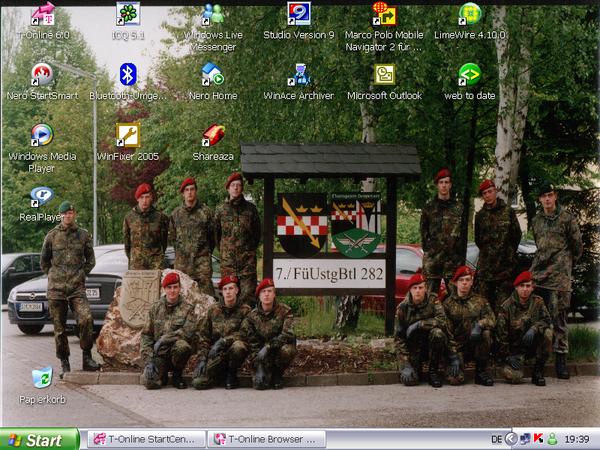
Task: Click the network computers tray icon
Action: click(x=525, y=439)
